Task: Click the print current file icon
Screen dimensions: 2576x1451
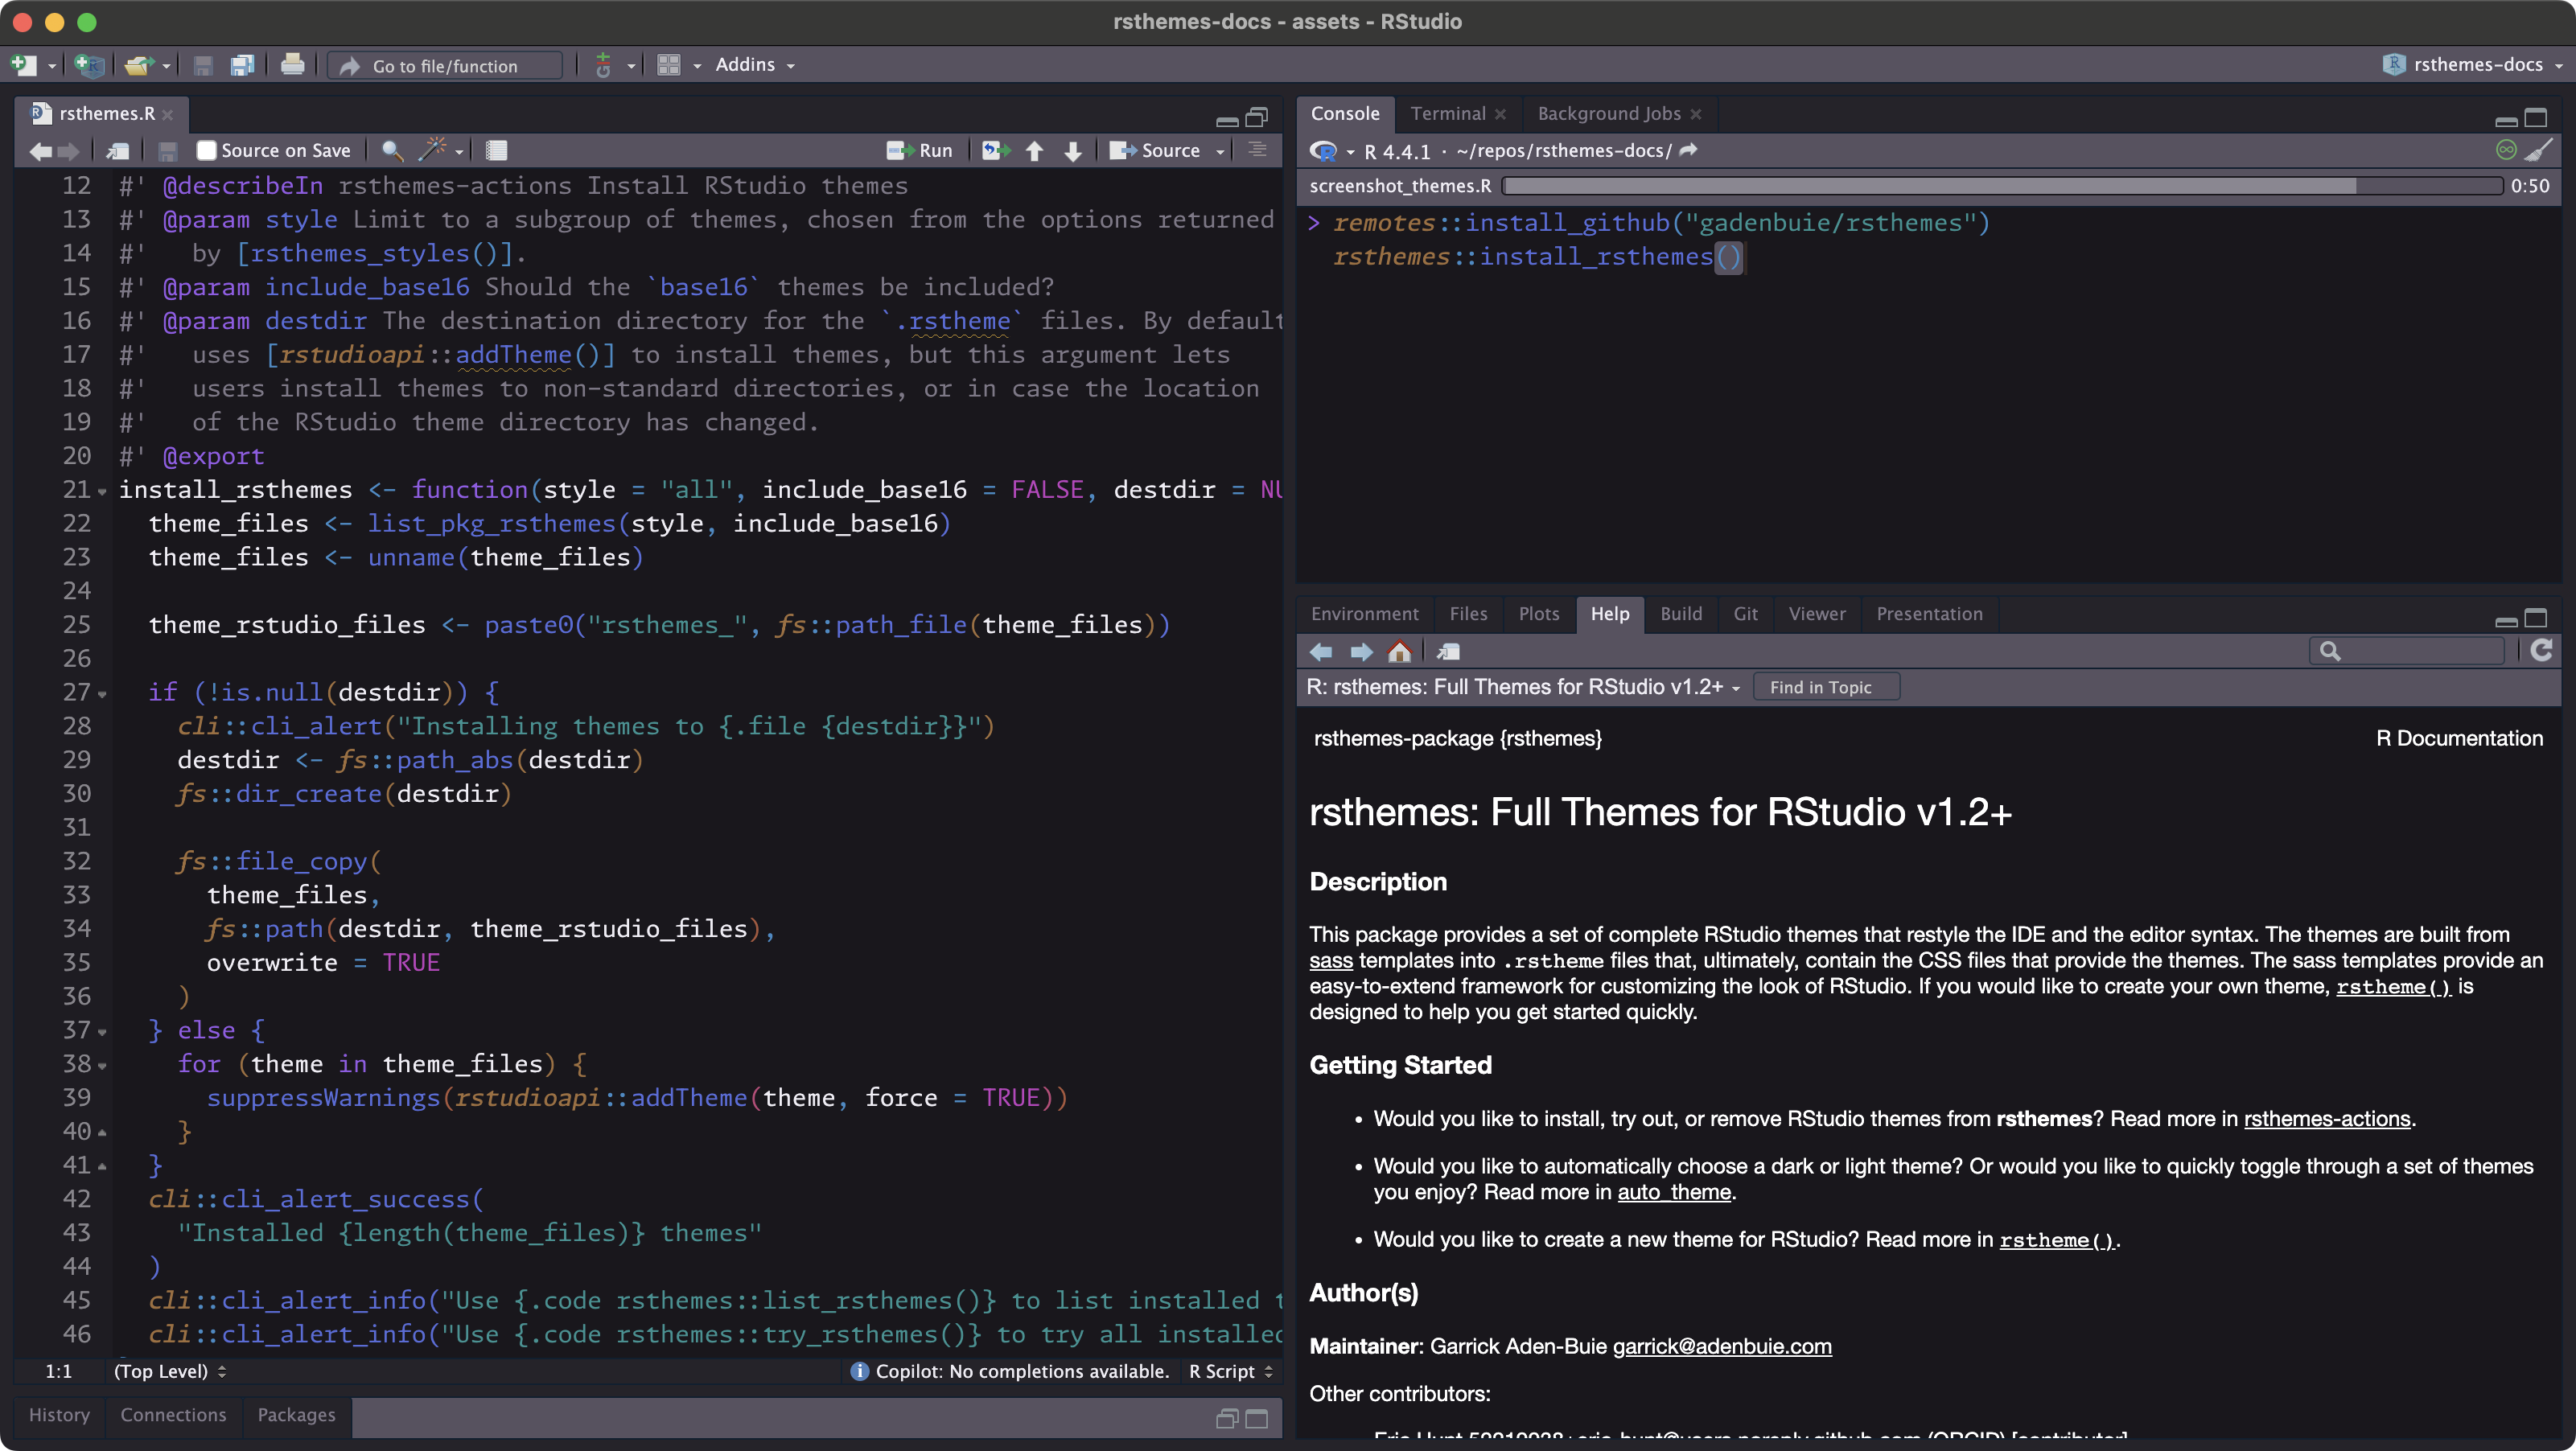Action: tap(292, 65)
